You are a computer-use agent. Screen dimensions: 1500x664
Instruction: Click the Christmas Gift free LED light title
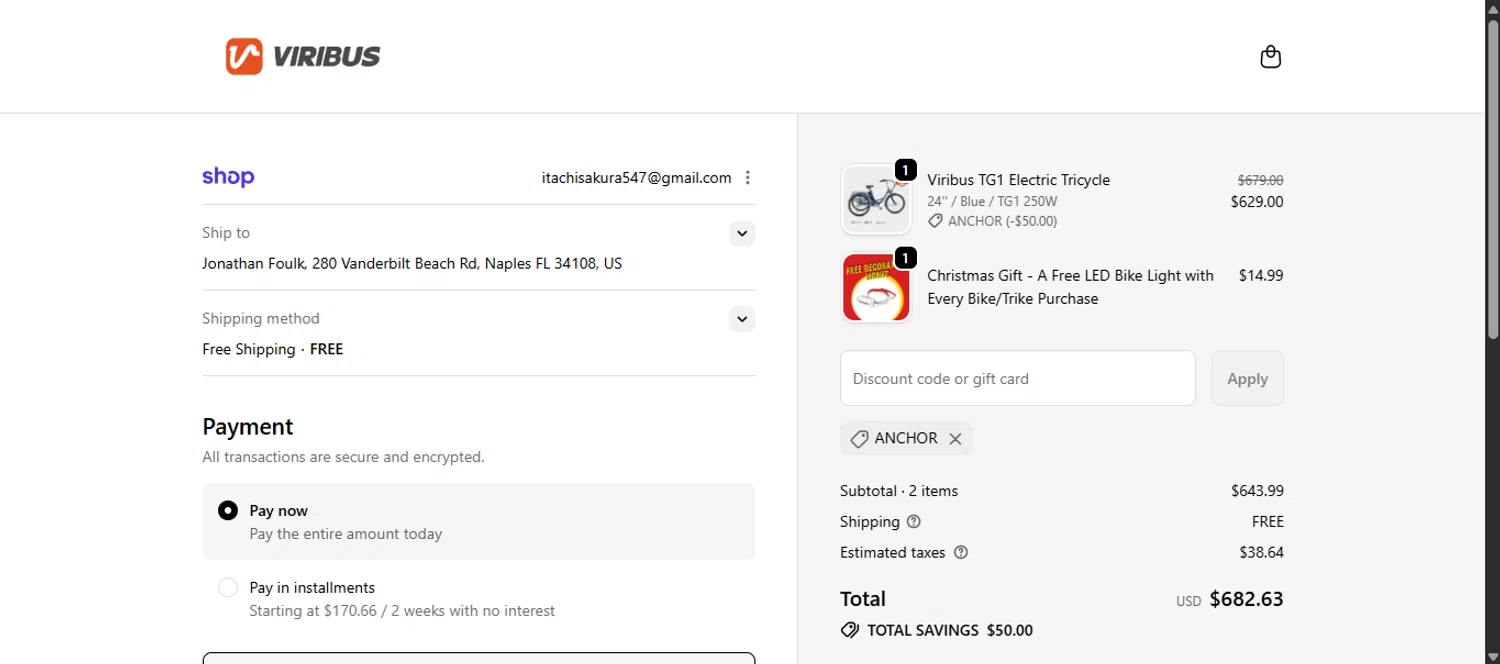coord(1070,287)
